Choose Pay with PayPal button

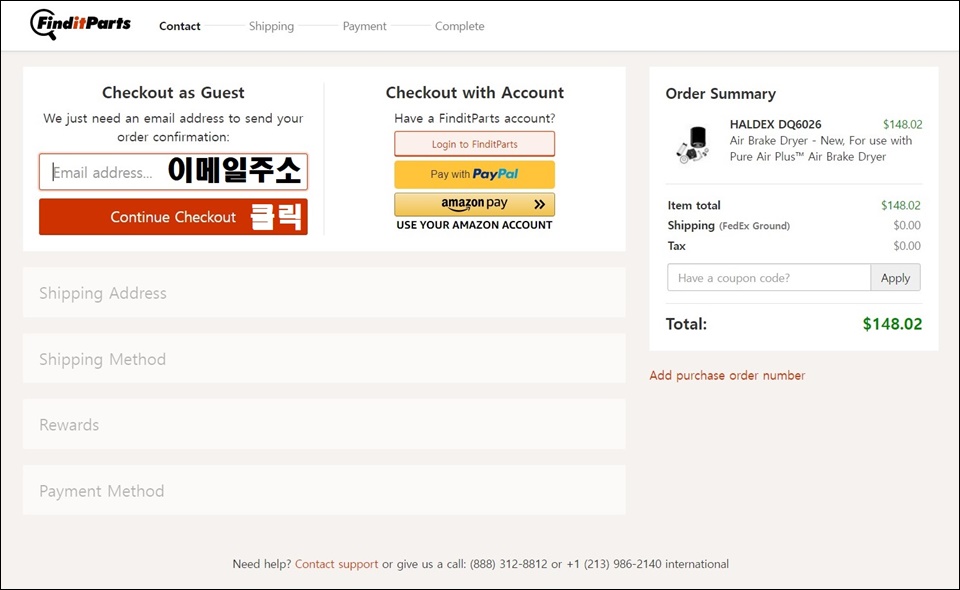(x=474, y=174)
